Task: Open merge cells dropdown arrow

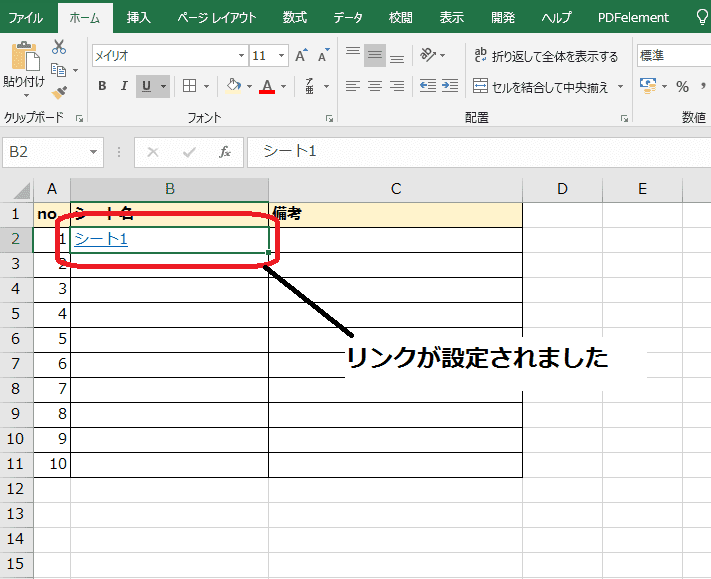Action: tap(620, 86)
